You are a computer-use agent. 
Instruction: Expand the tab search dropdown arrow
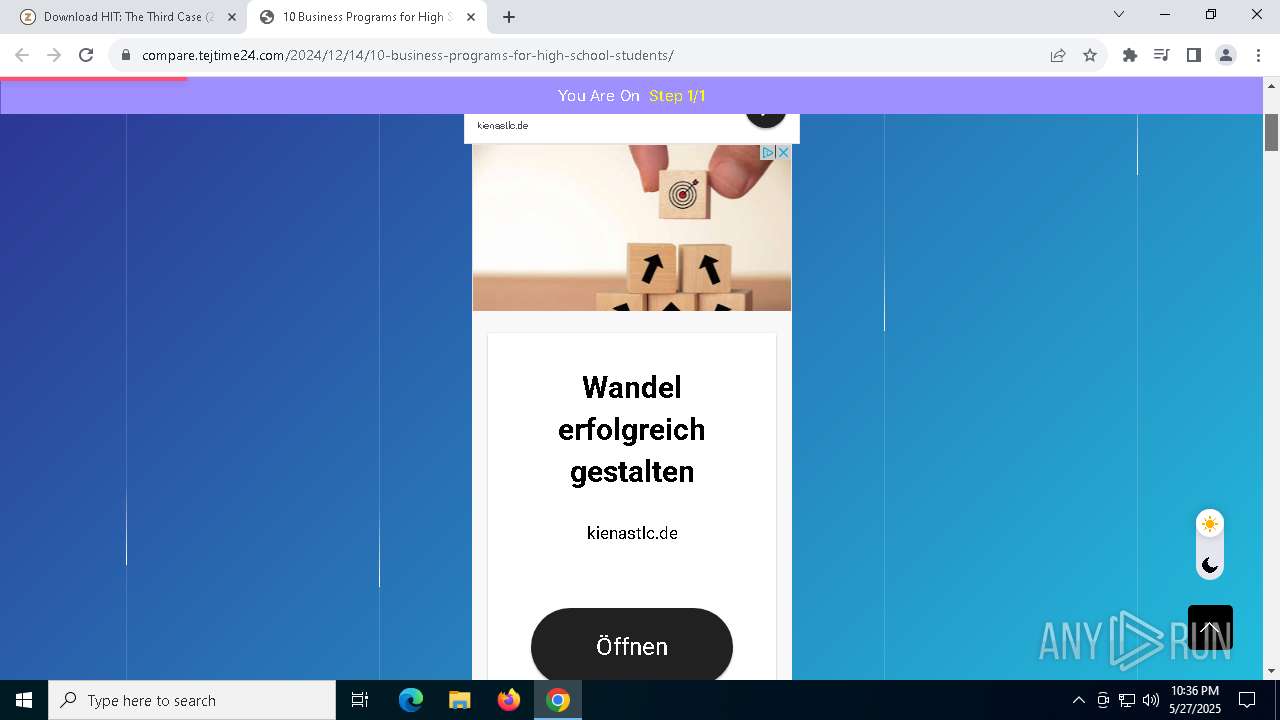pos(1119,14)
